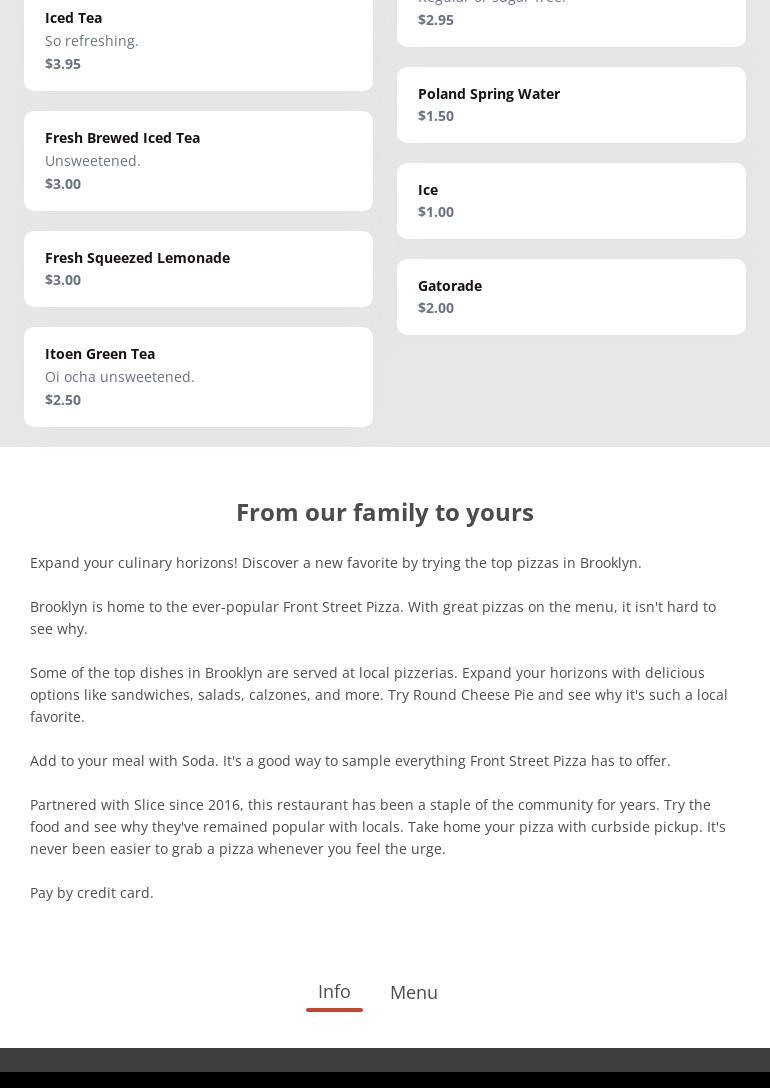This screenshot has width=770, height=1088.
Task: Click the 'Oi ocha unsweetened.' description
Action: point(120,377)
